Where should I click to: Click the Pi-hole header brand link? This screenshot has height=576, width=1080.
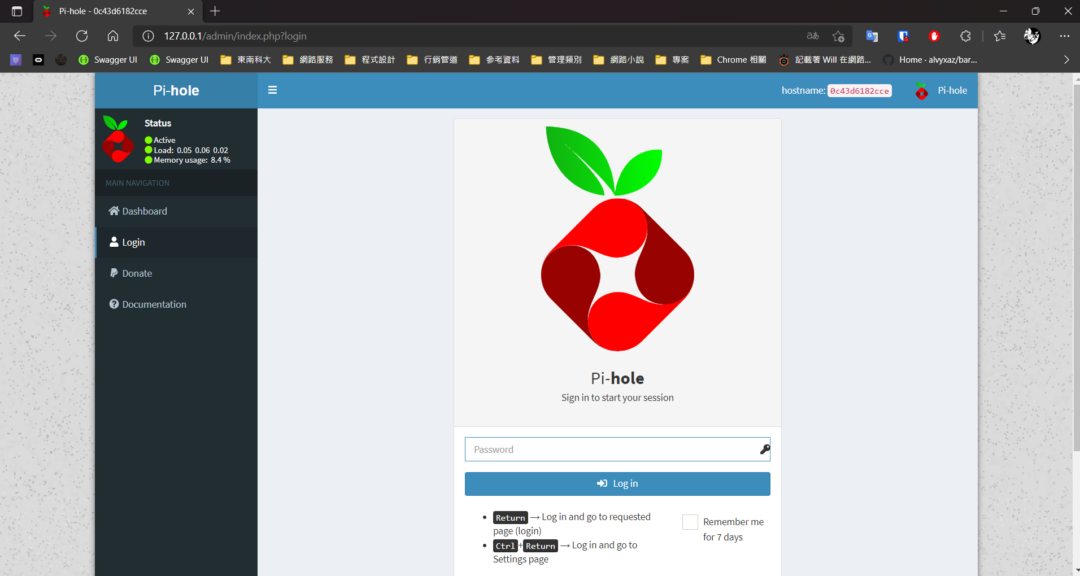pos(176,90)
